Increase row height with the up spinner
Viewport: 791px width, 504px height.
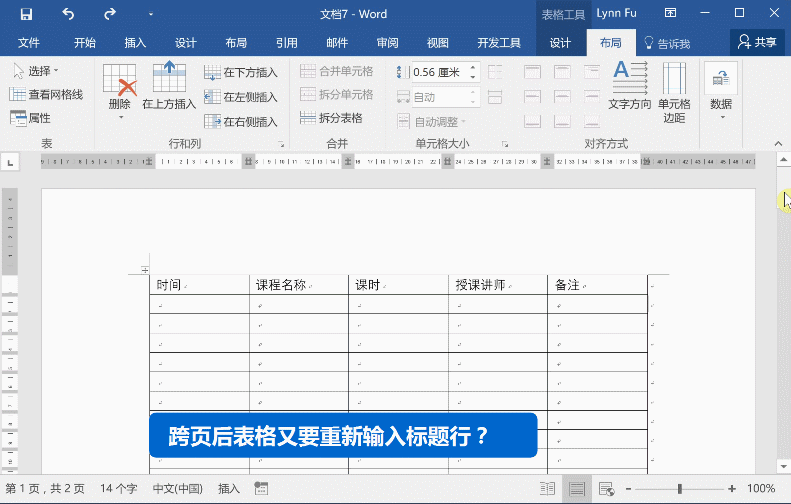(x=473, y=67)
